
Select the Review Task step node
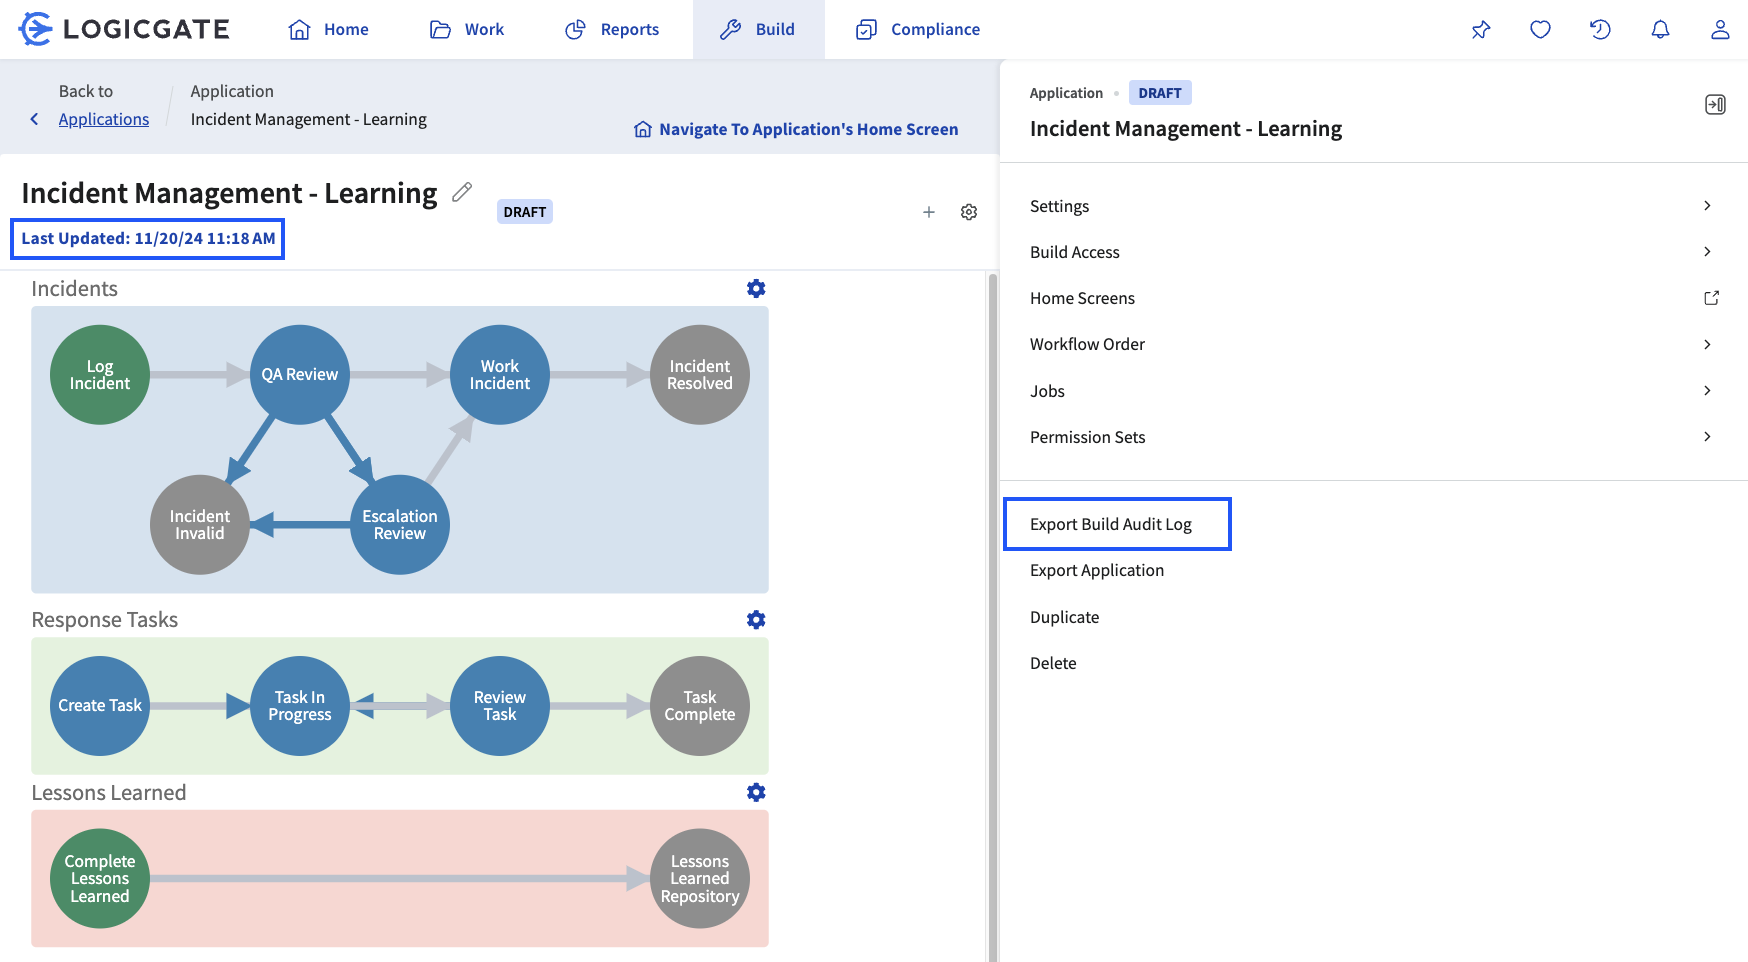point(500,706)
